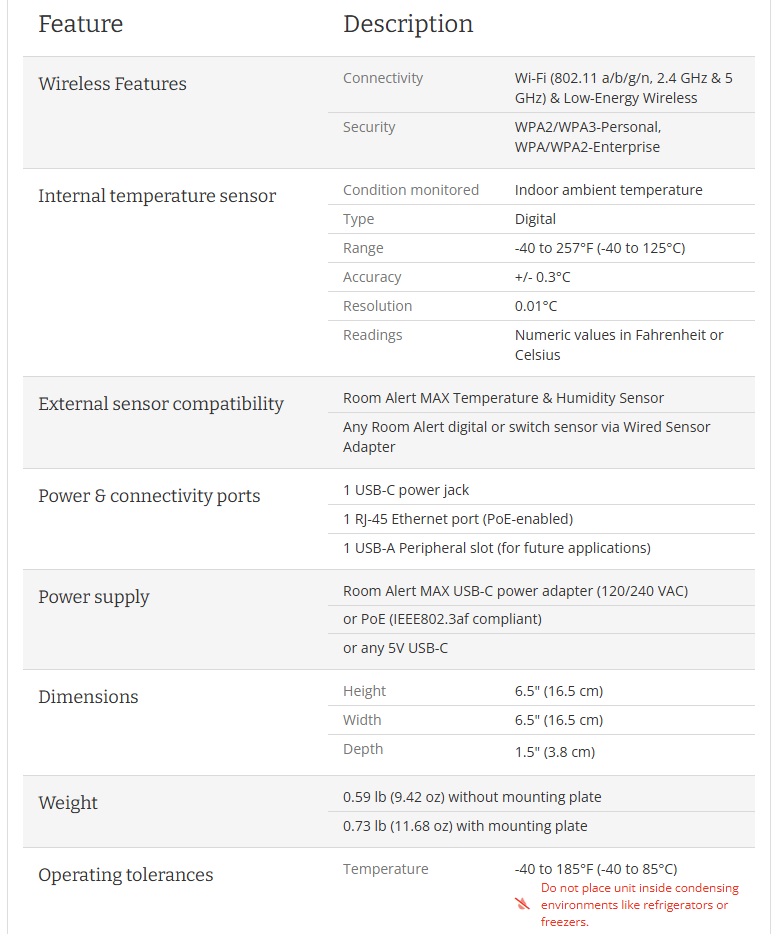Image resolution: width=779 pixels, height=937 pixels.
Task: Click the red condensing warning icon
Action: click(x=522, y=904)
